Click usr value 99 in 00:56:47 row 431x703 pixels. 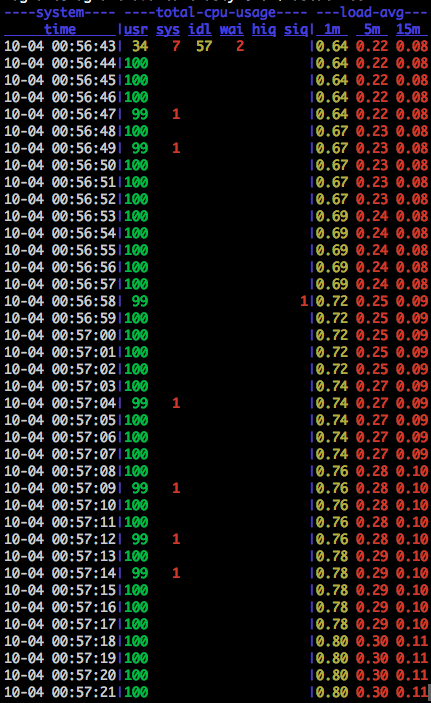click(140, 114)
